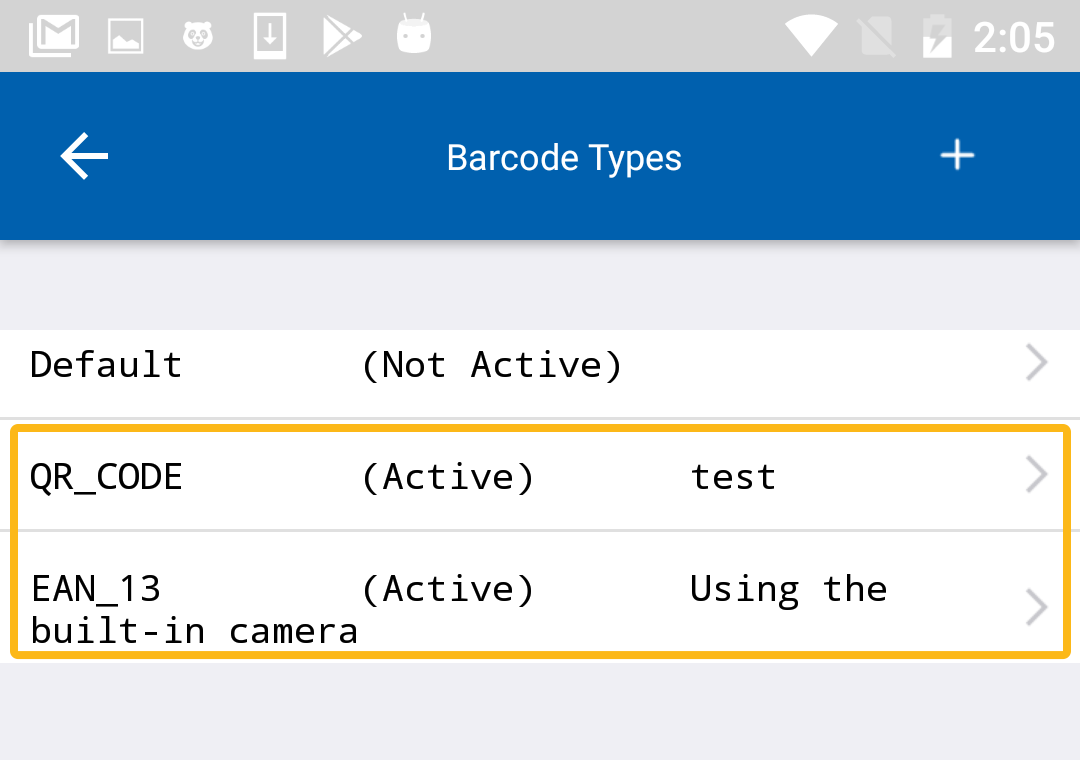Select the EAN_13 barcode type label
This screenshot has width=1080, height=760.
point(96,589)
